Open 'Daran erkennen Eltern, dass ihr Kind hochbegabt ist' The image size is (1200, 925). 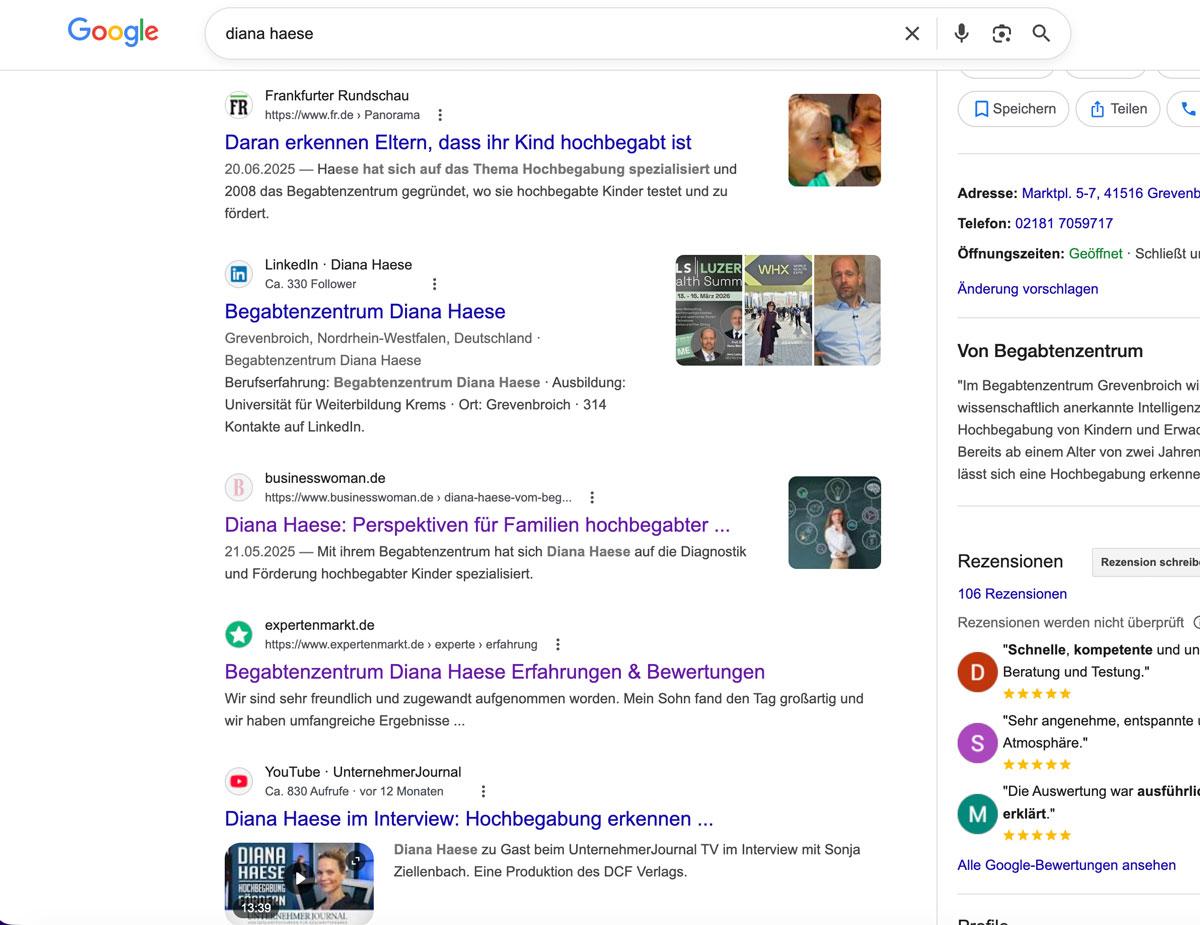(458, 142)
